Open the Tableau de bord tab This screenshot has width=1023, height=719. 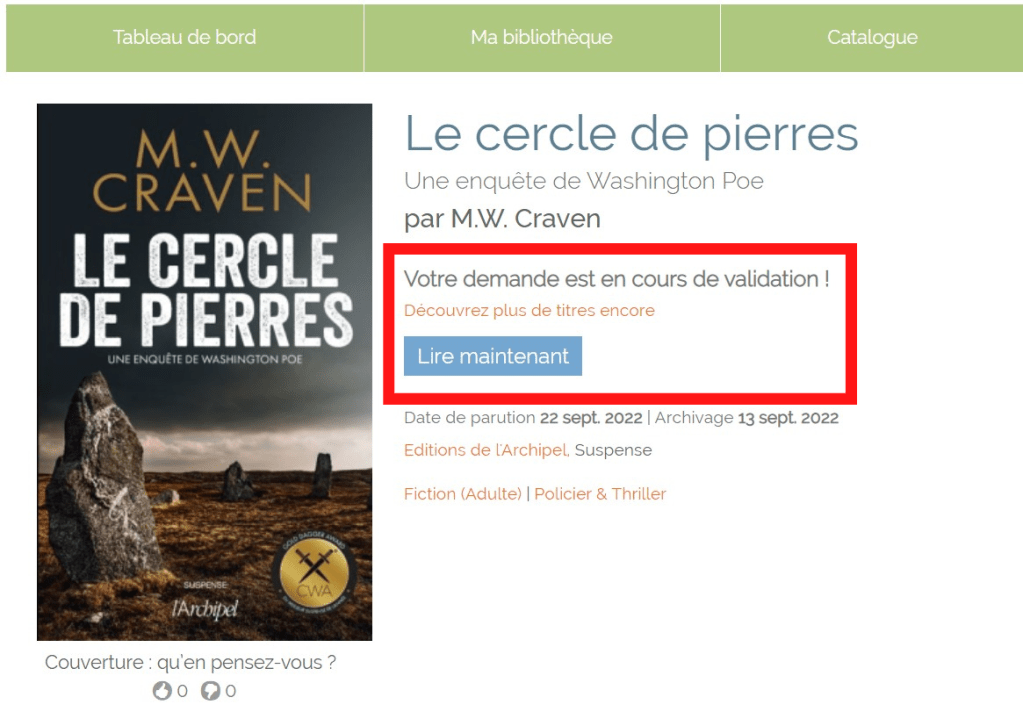185,38
